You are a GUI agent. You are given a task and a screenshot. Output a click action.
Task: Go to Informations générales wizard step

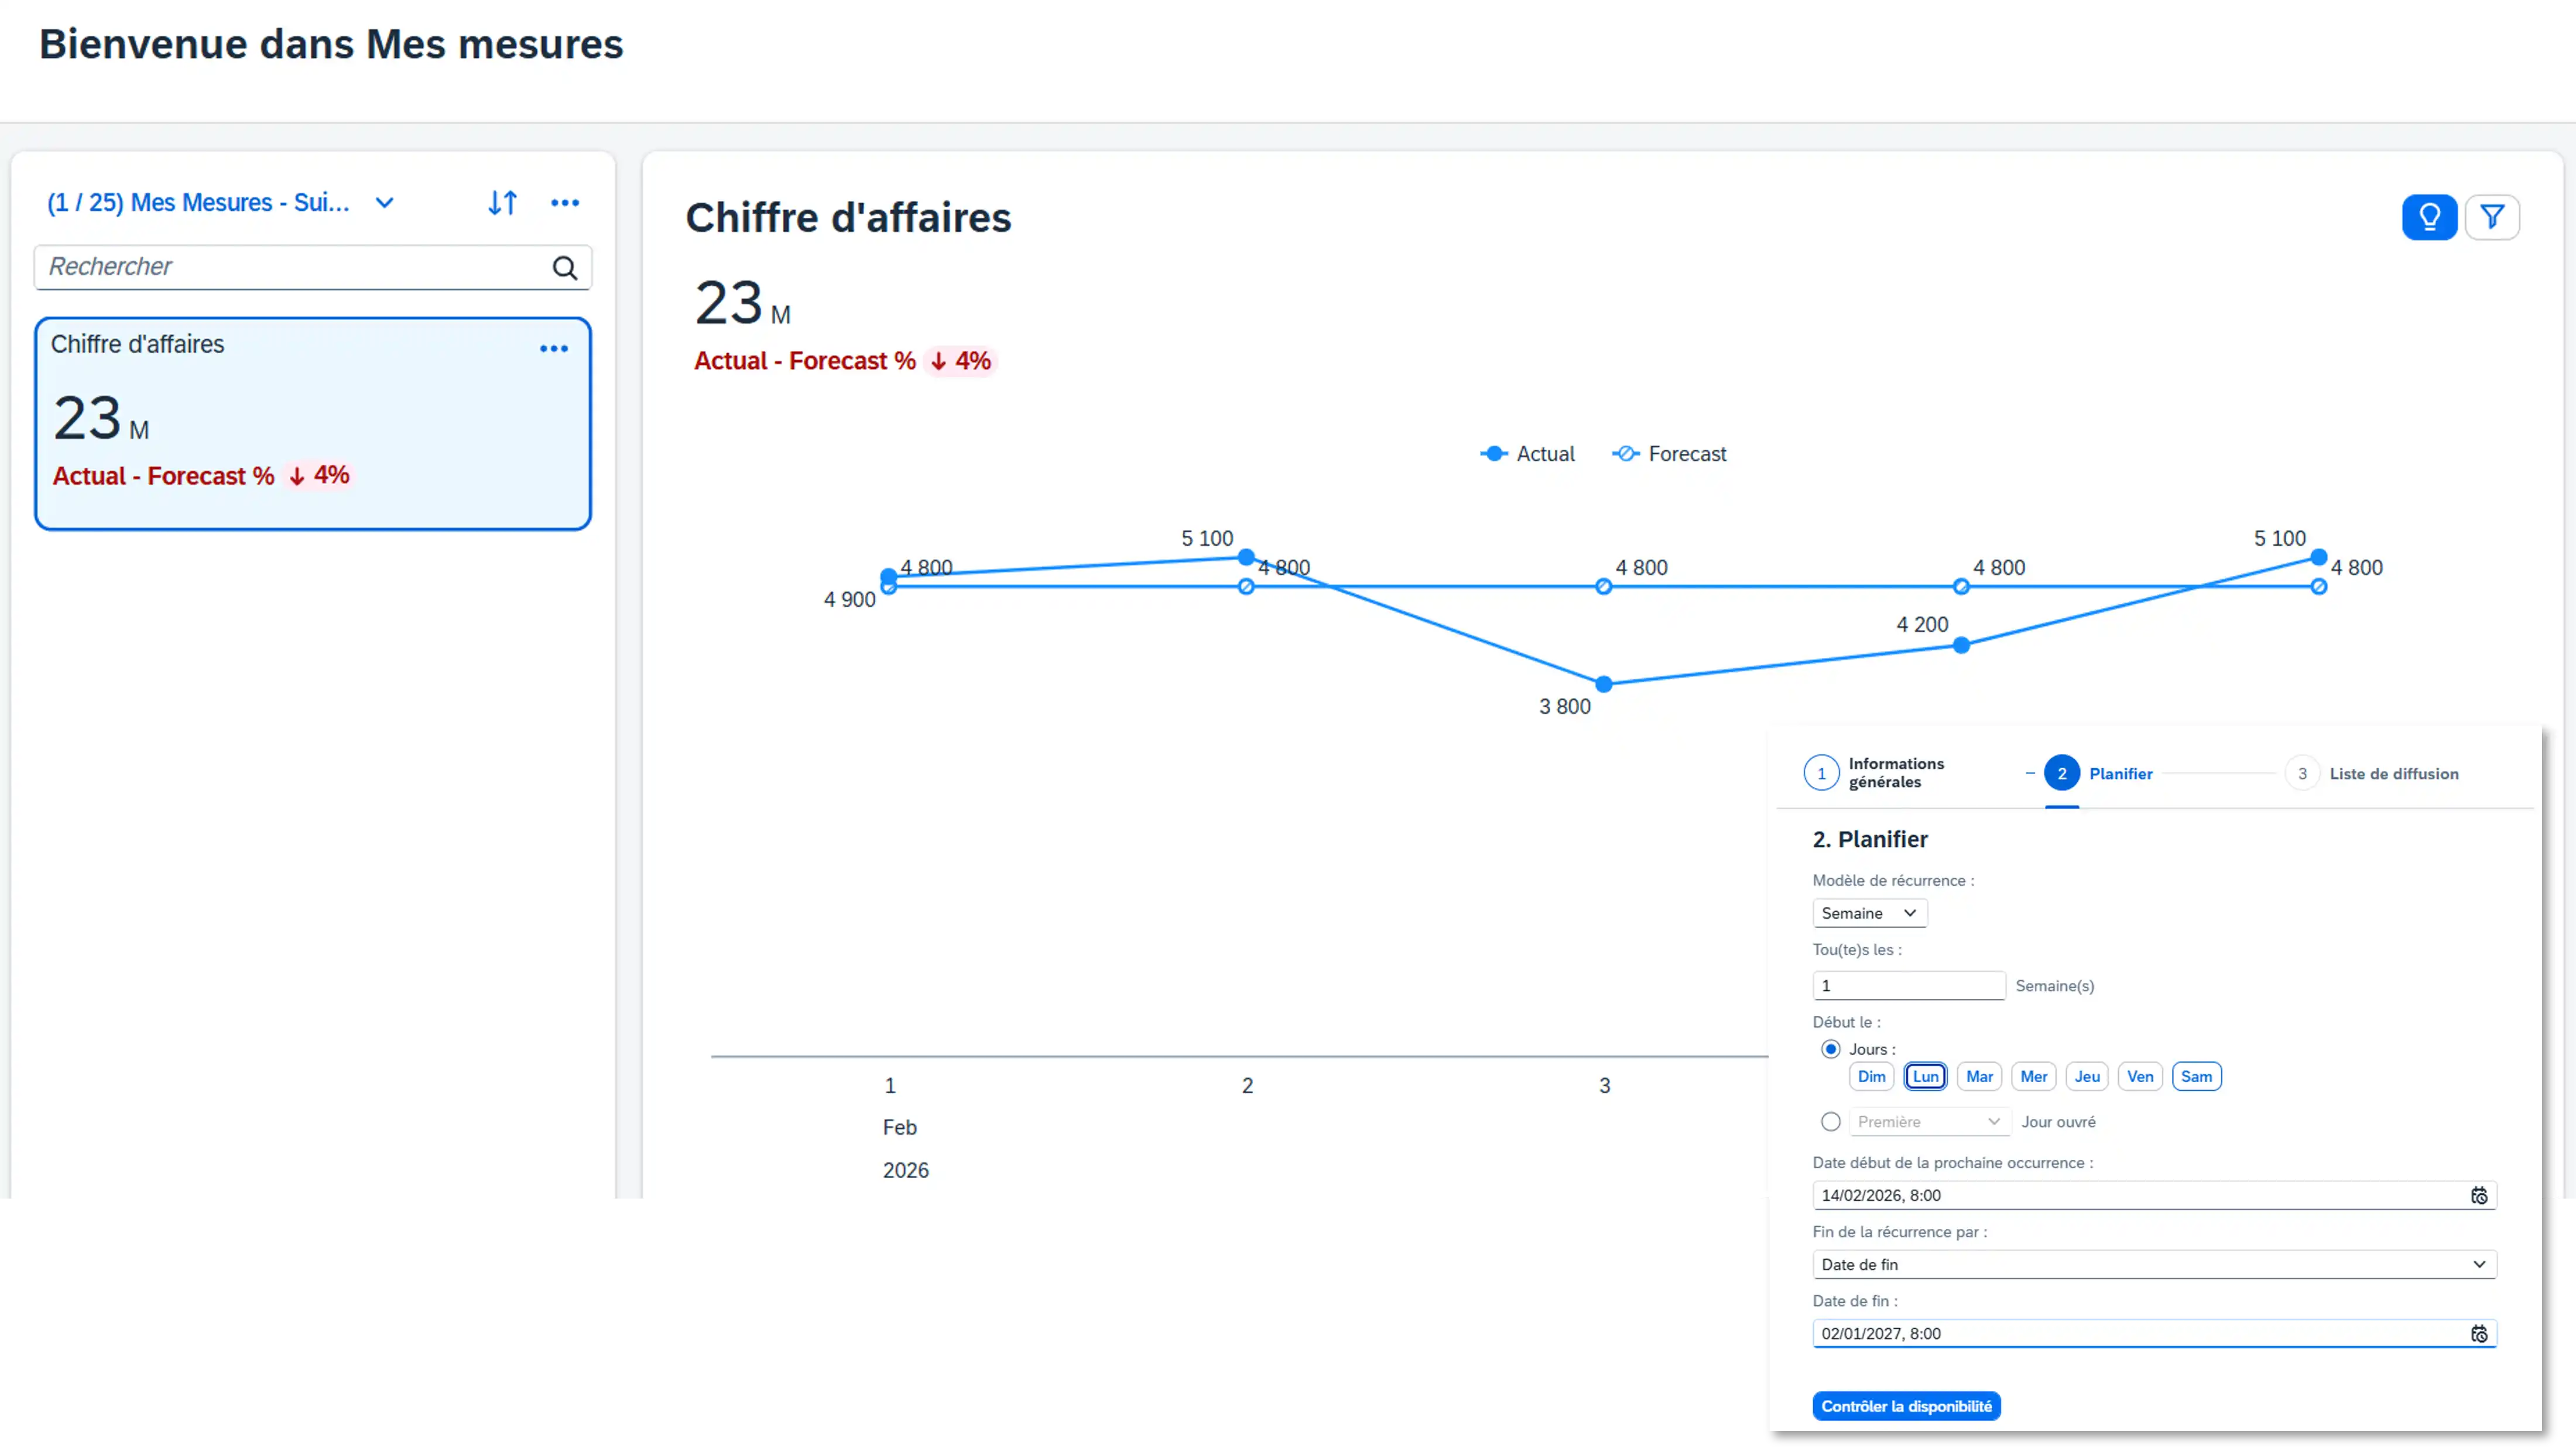tap(1822, 774)
